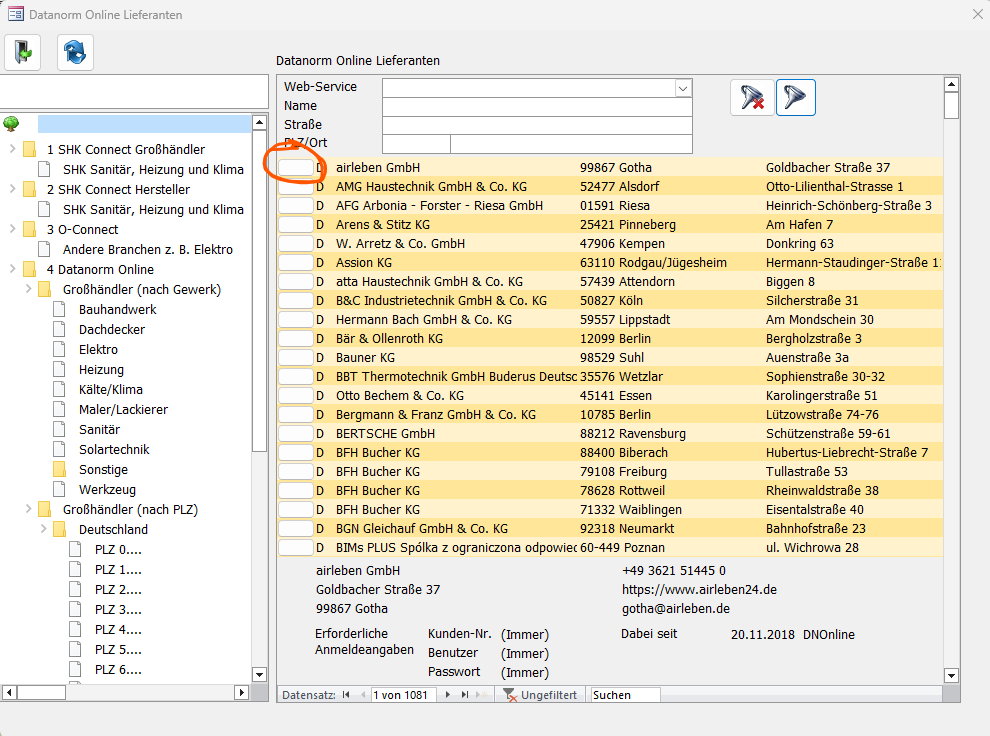This screenshot has width=990, height=736.
Task: Expand the 1 SHK Connect Großhändler node
Action: (x=13, y=149)
